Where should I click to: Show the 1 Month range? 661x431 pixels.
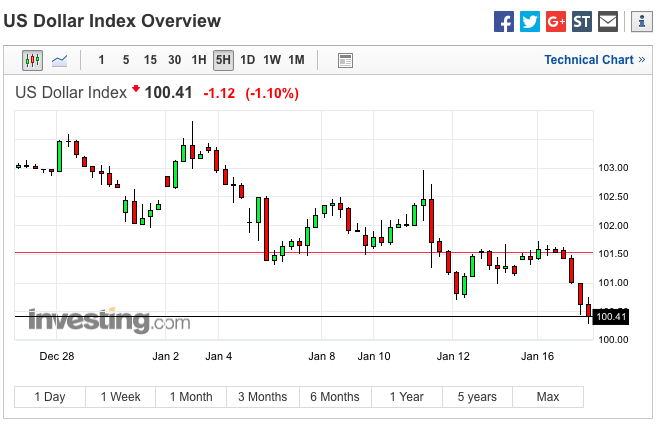[x=191, y=397]
